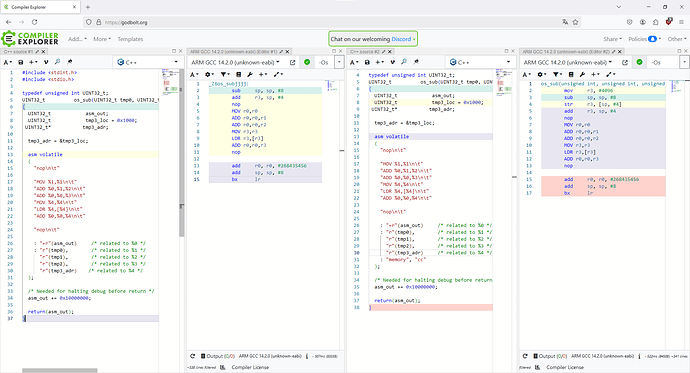Toggle Vim mode in source #1 editor

pos(46,62)
